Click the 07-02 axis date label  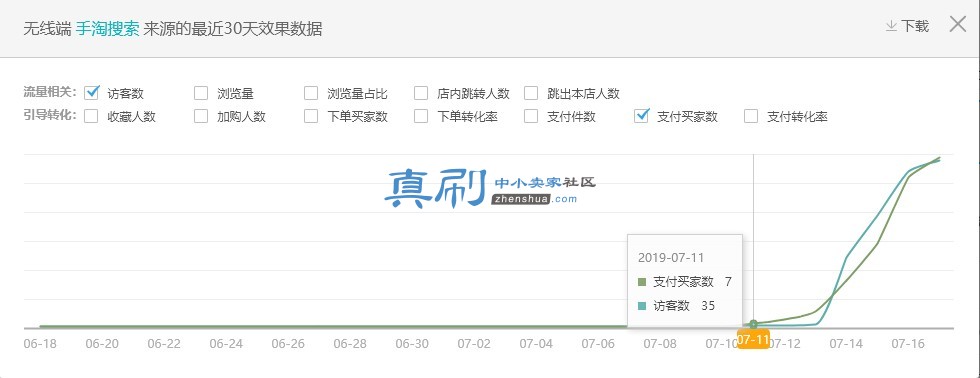[x=474, y=344]
